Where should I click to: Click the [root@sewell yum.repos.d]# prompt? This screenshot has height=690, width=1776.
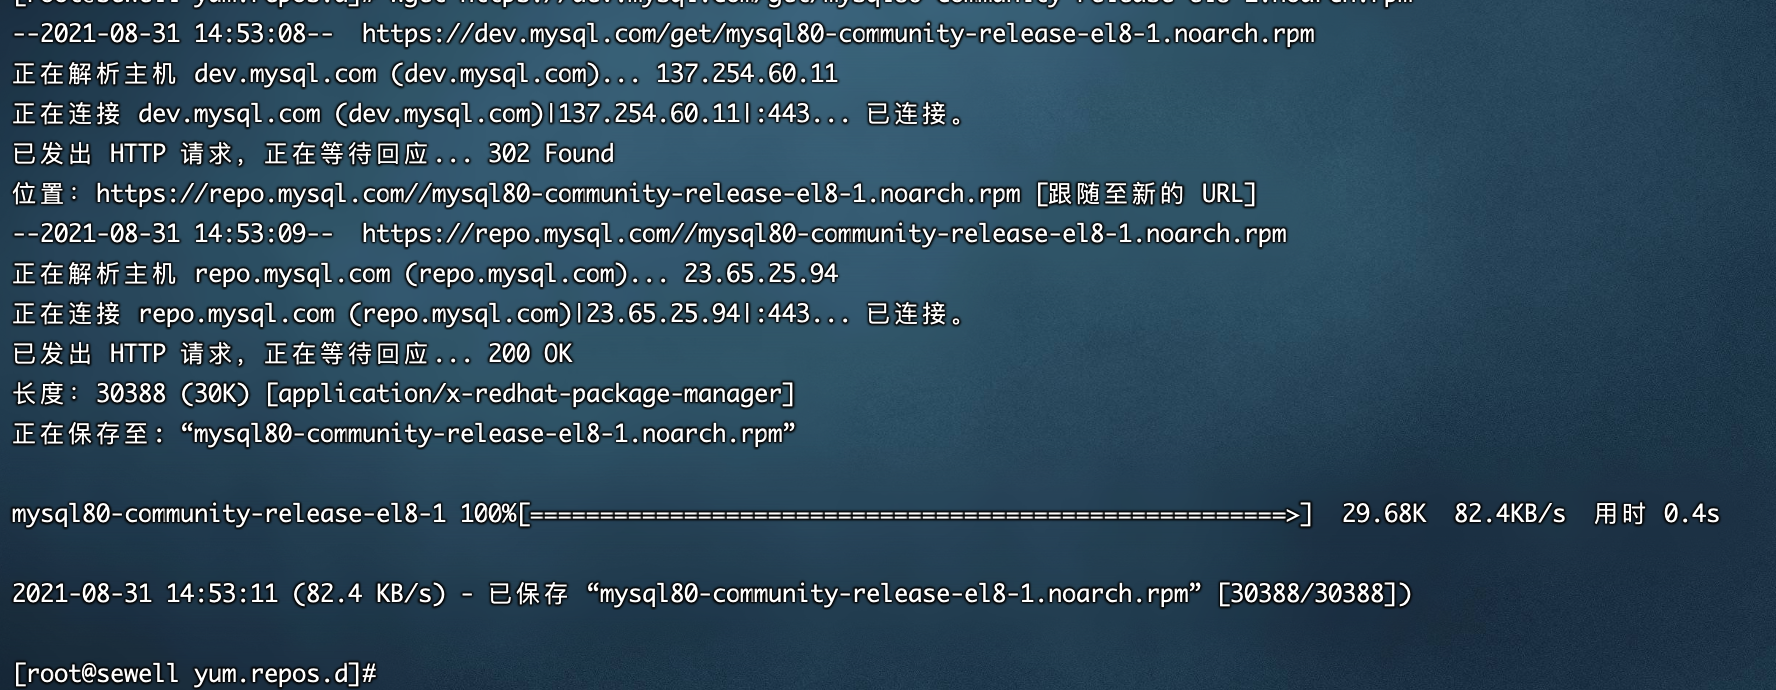point(195,674)
